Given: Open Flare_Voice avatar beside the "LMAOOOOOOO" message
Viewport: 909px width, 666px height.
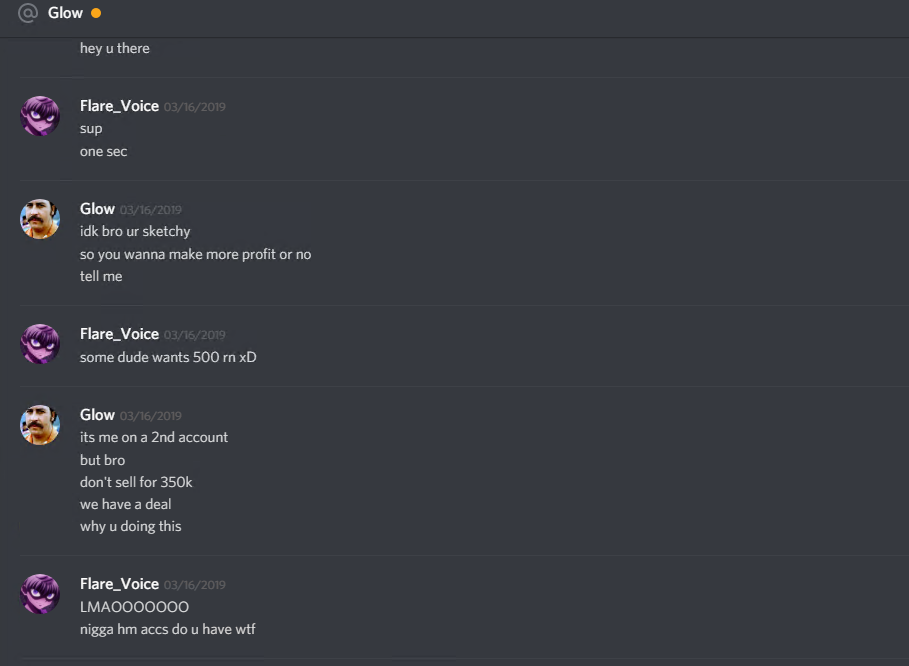Looking at the screenshot, I should click(x=40, y=594).
